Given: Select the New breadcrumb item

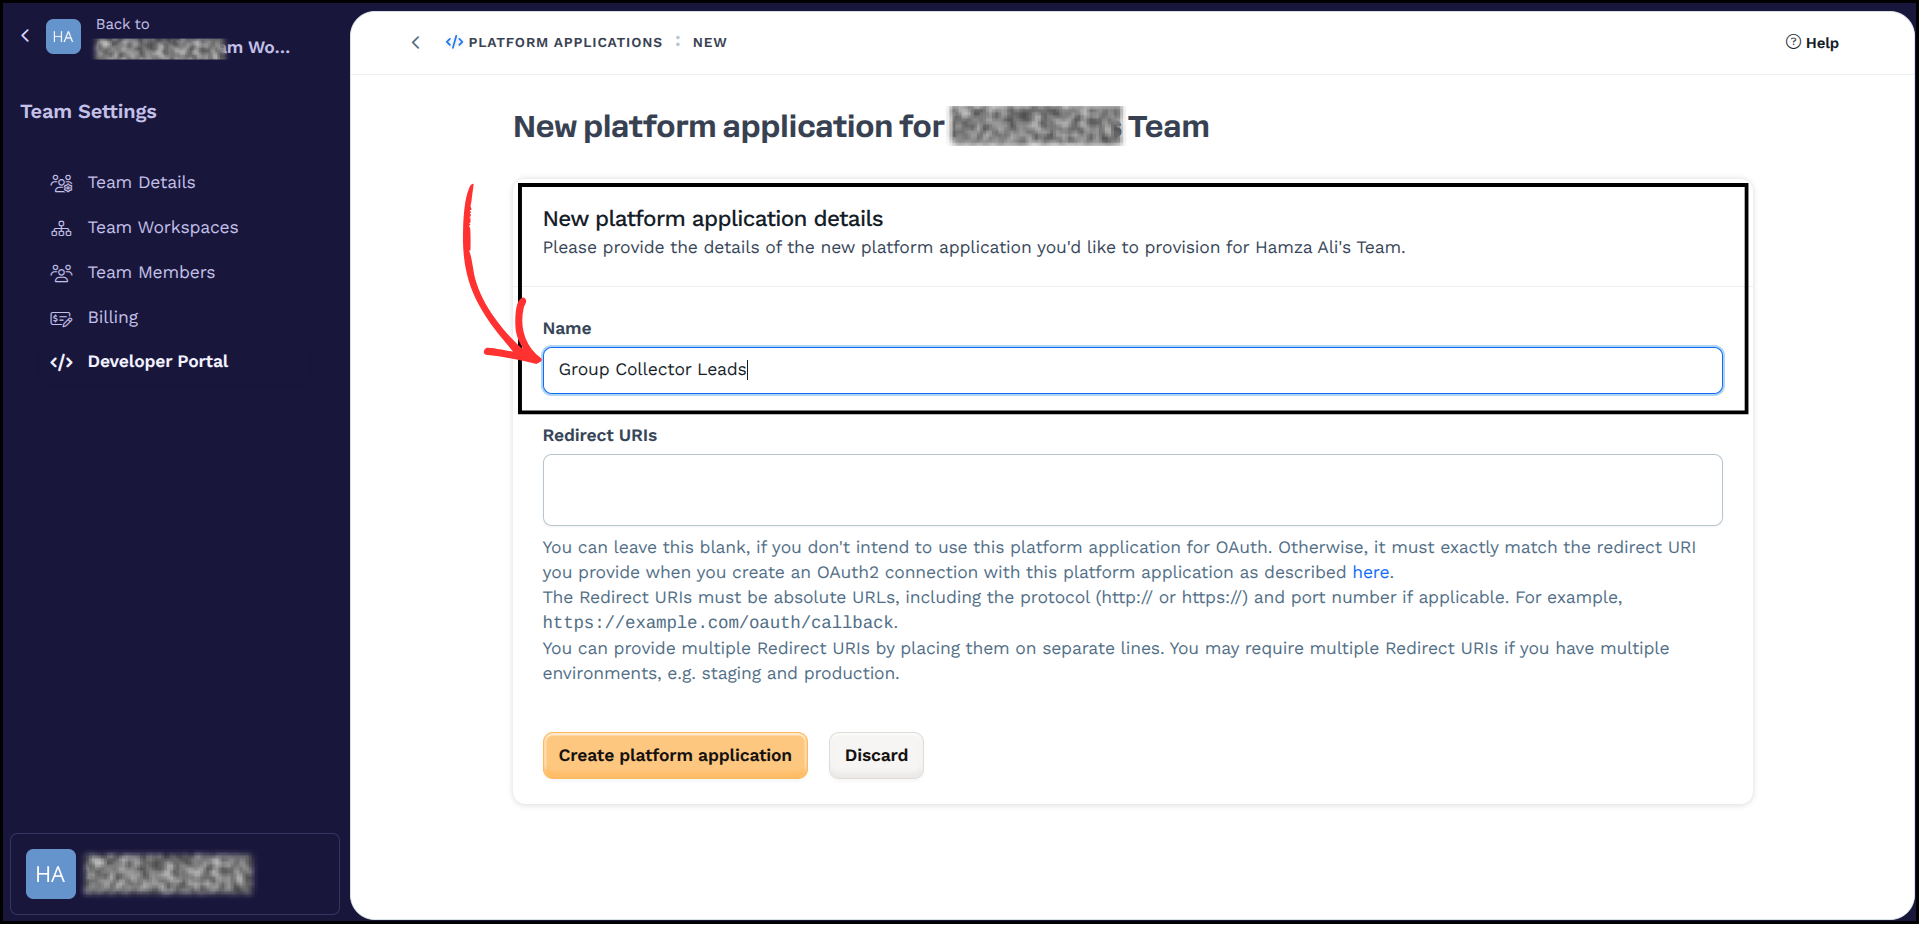Looking at the screenshot, I should pos(709,42).
